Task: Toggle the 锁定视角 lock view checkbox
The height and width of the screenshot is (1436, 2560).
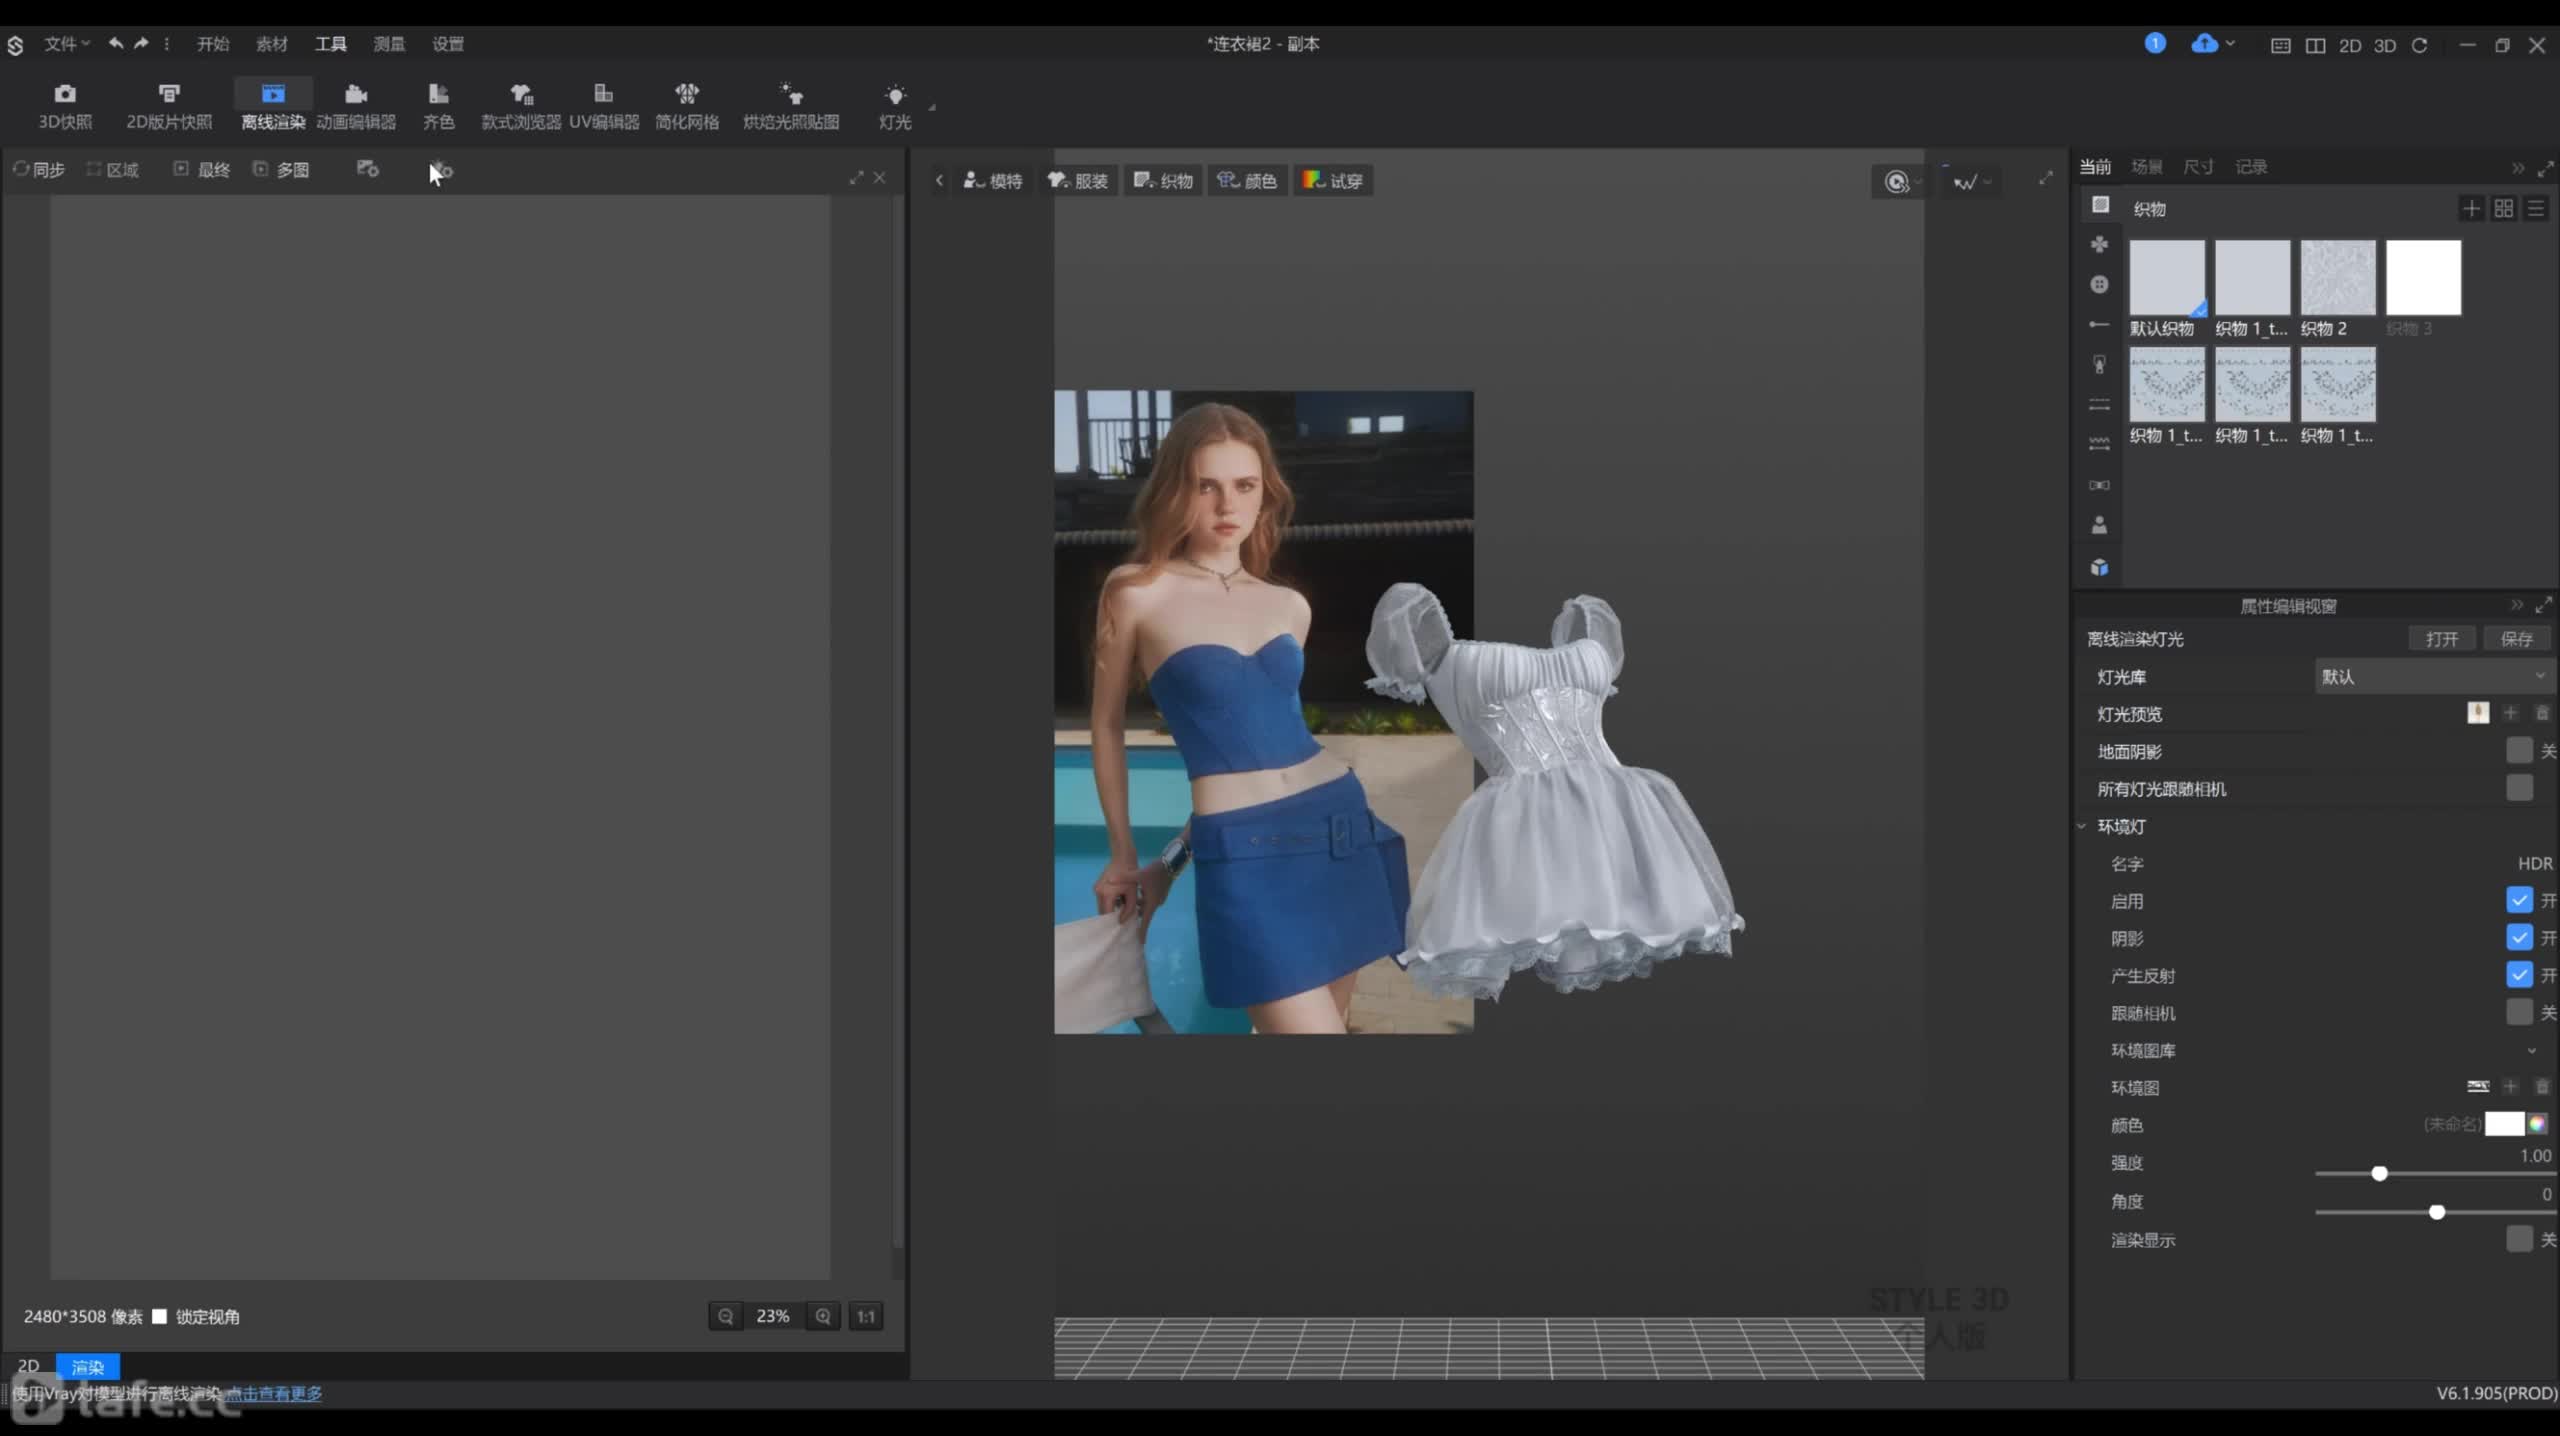Action: coord(159,1316)
